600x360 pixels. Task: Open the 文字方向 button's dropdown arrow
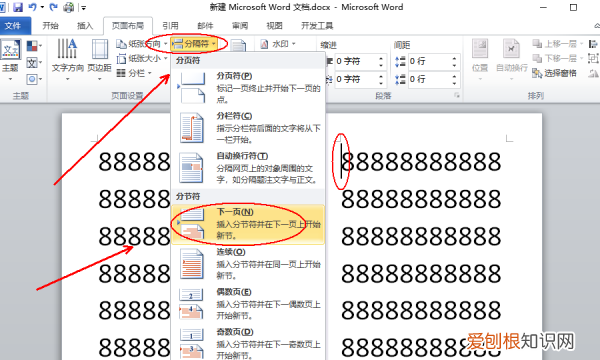[68, 79]
